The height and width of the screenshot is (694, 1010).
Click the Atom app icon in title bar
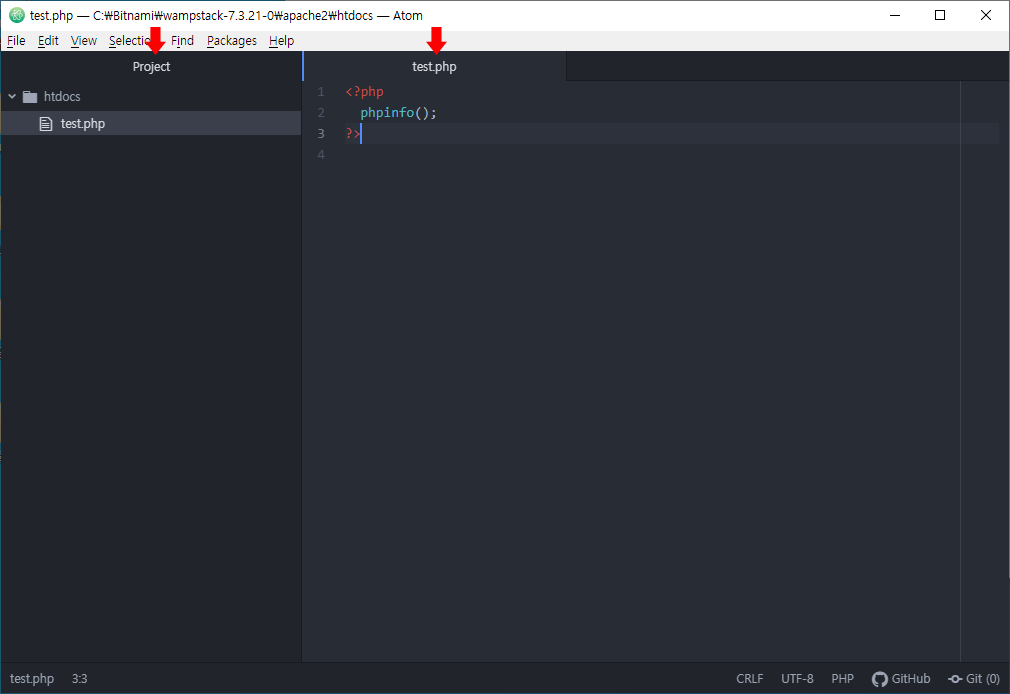tap(17, 15)
